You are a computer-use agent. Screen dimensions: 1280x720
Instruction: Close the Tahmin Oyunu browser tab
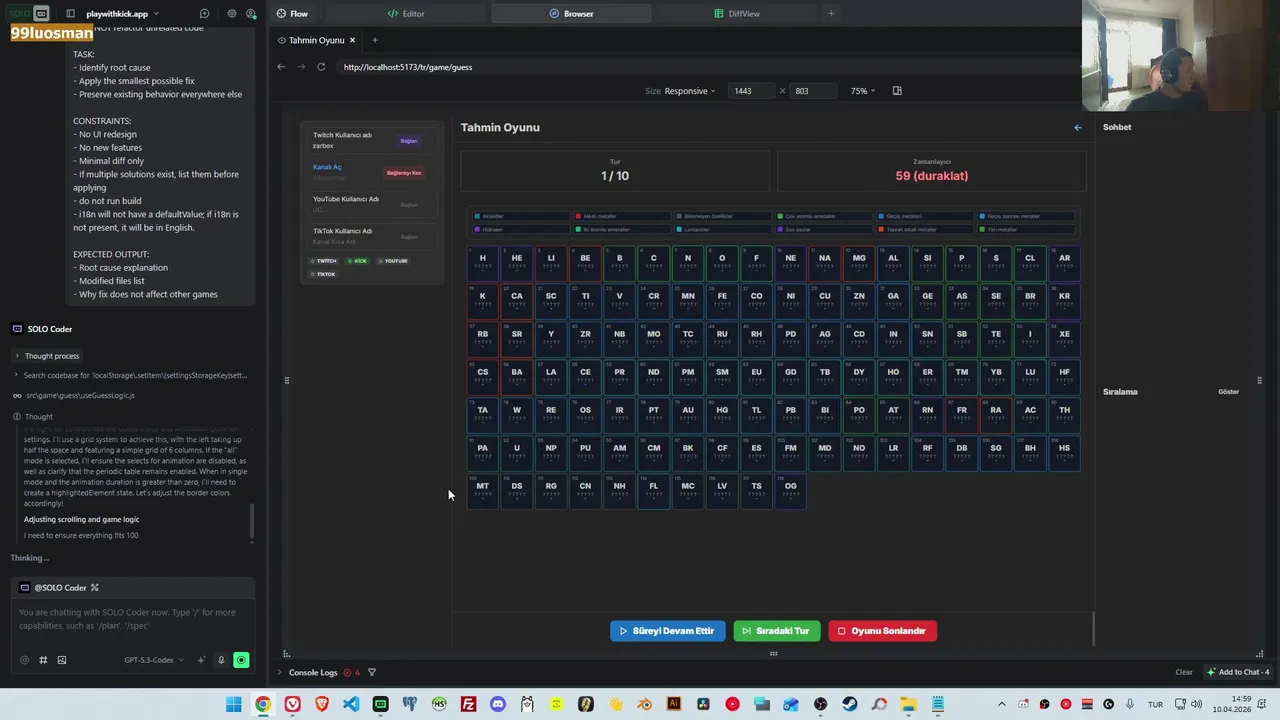[352, 40]
